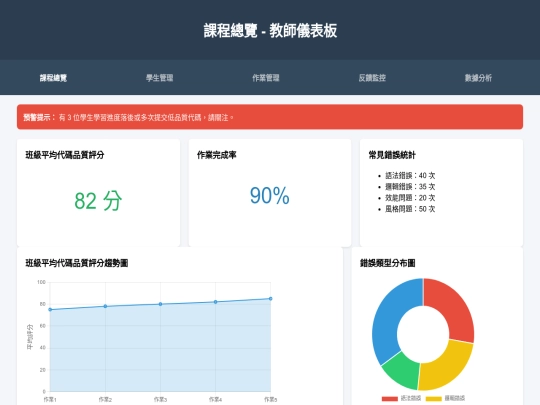Select the 數據分析 tab
This screenshot has width=540, height=405.
click(x=478, y=78)
